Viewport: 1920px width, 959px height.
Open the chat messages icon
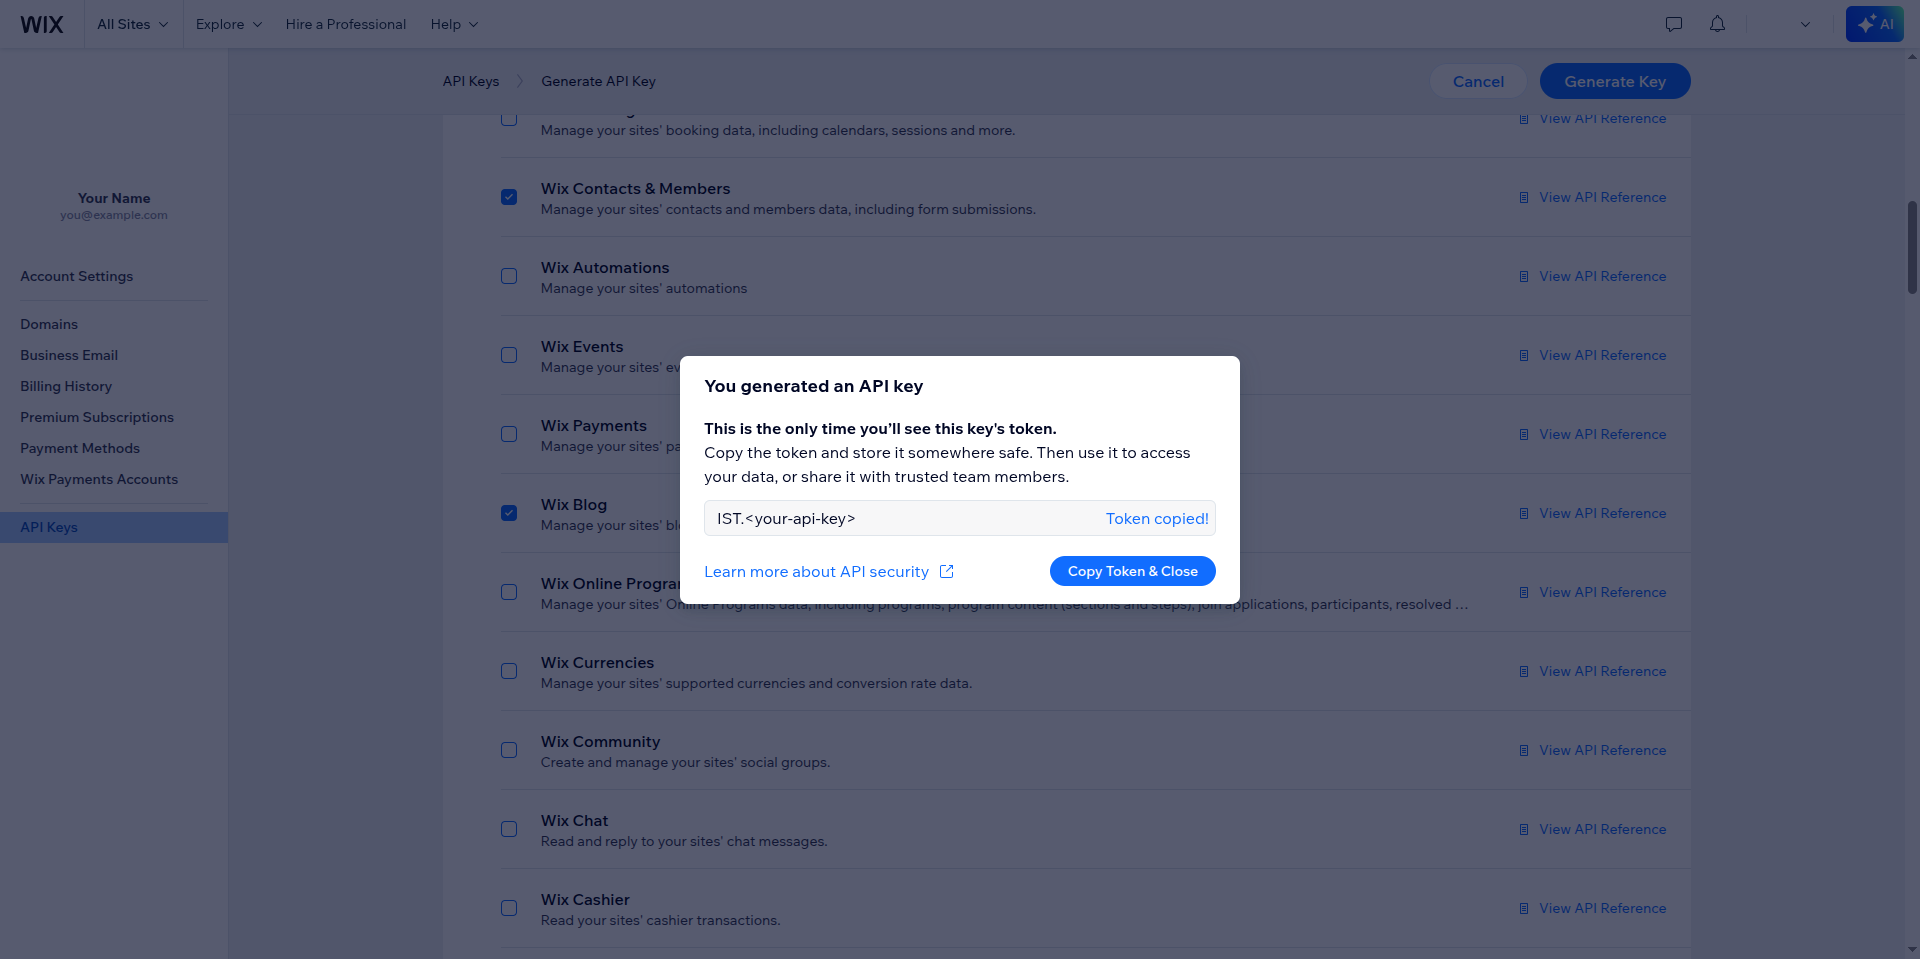pyautogui.click(x=1674, y=24)
